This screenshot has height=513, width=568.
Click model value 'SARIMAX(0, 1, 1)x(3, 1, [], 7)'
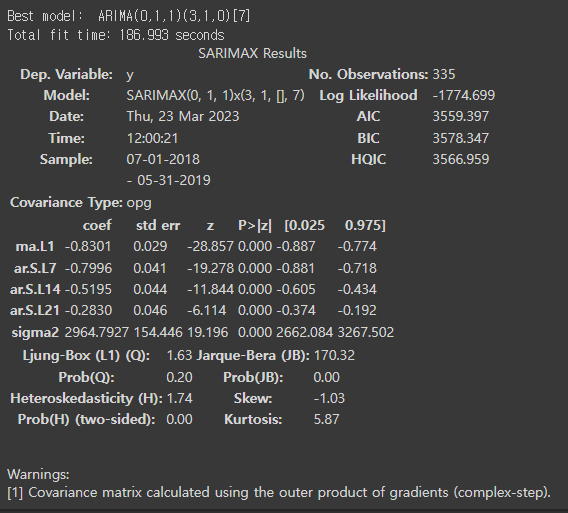pyautogui.click(x=216, y=96)
